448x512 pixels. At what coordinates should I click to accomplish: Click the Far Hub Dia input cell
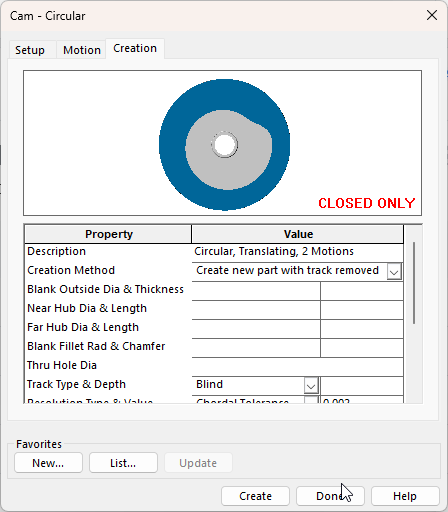tap(256, 329)
